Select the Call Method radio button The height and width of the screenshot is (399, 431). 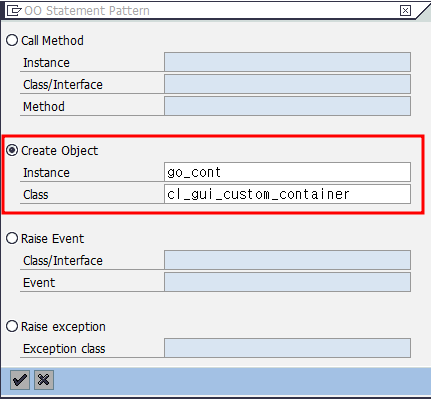pyautogui.click(x=12, y=40)
